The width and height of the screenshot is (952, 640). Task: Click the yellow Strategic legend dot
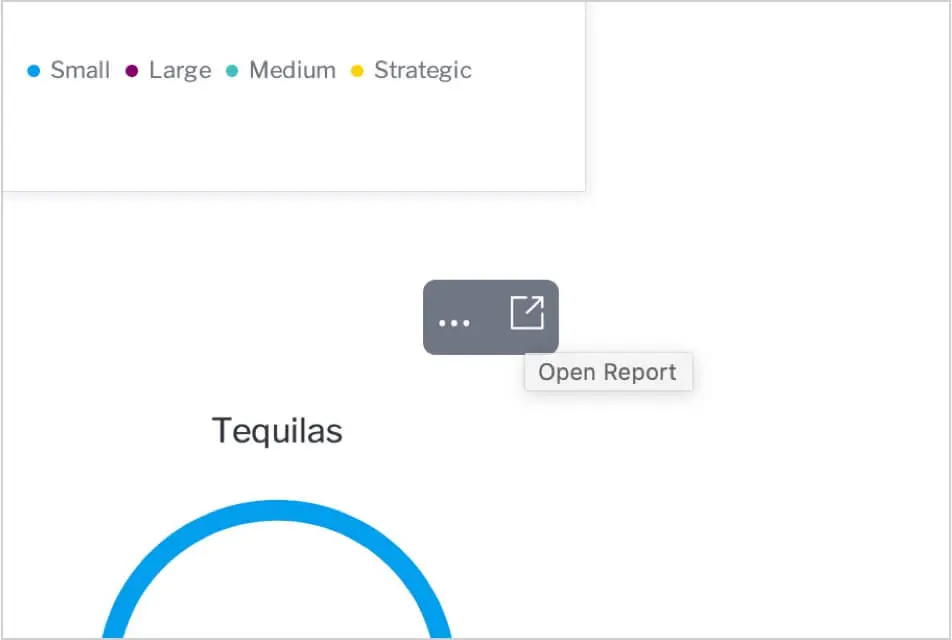[x=357, y=71]
